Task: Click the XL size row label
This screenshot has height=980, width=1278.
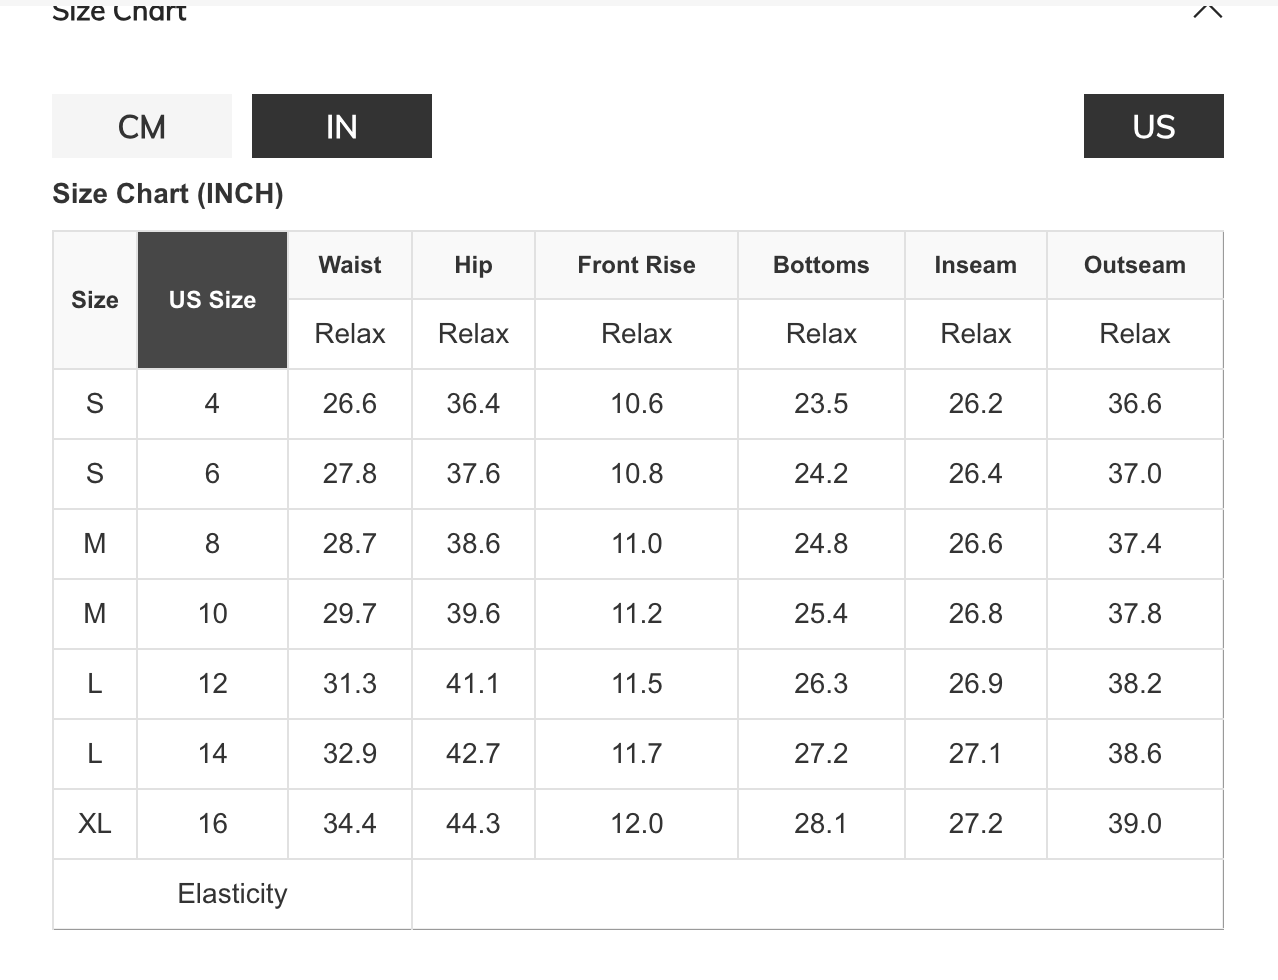Action: pos(95,824)
